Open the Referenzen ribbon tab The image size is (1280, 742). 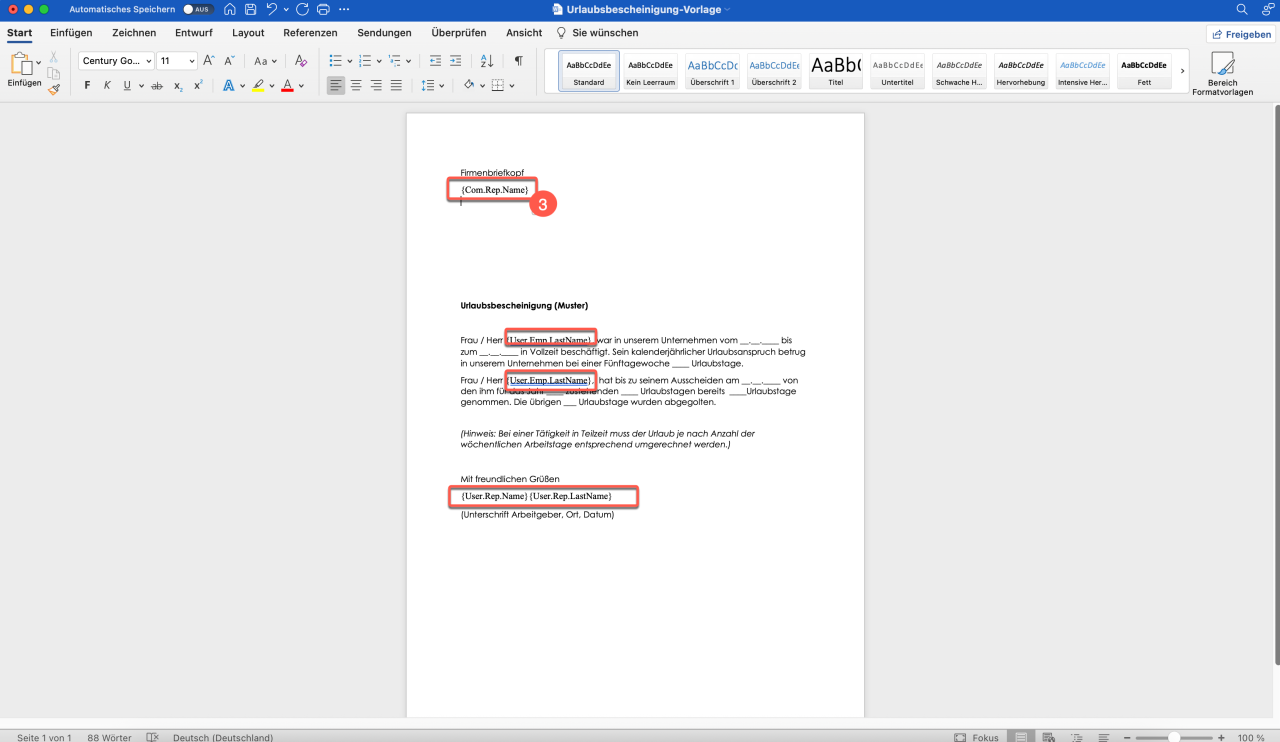310,33
